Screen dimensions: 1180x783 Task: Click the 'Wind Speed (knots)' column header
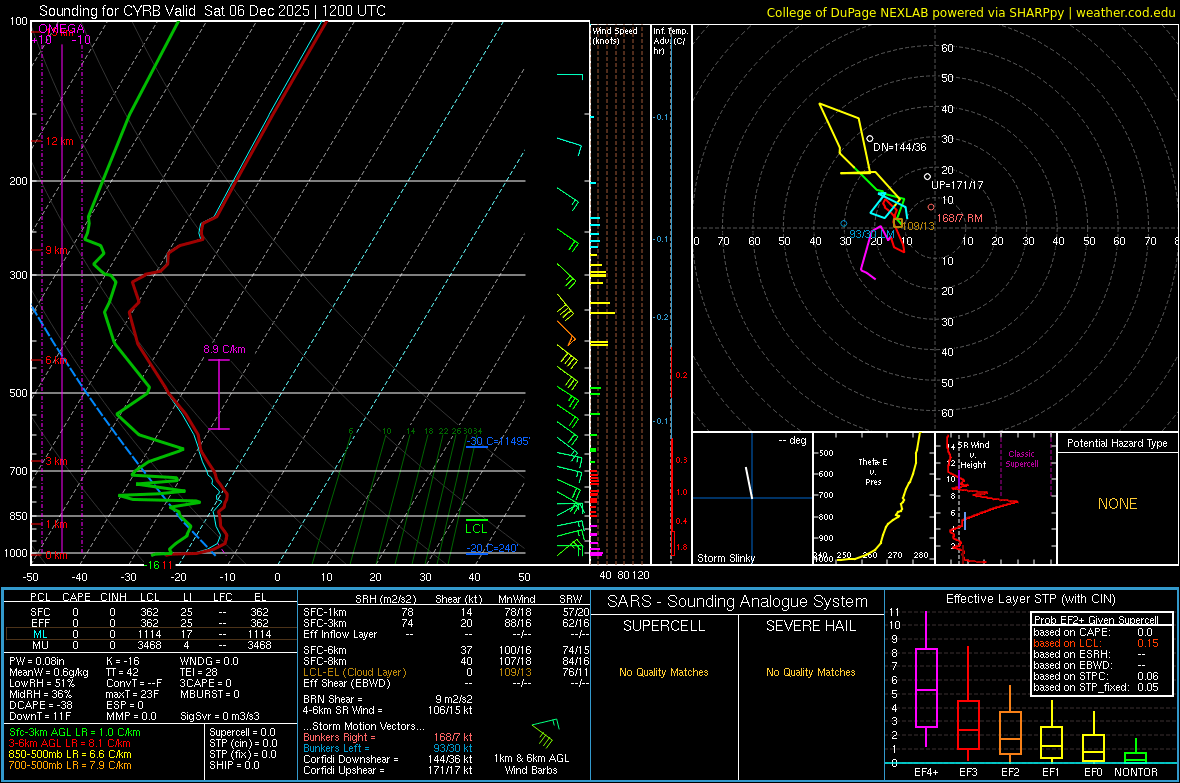pyautogui.click(x=615, y=35)
